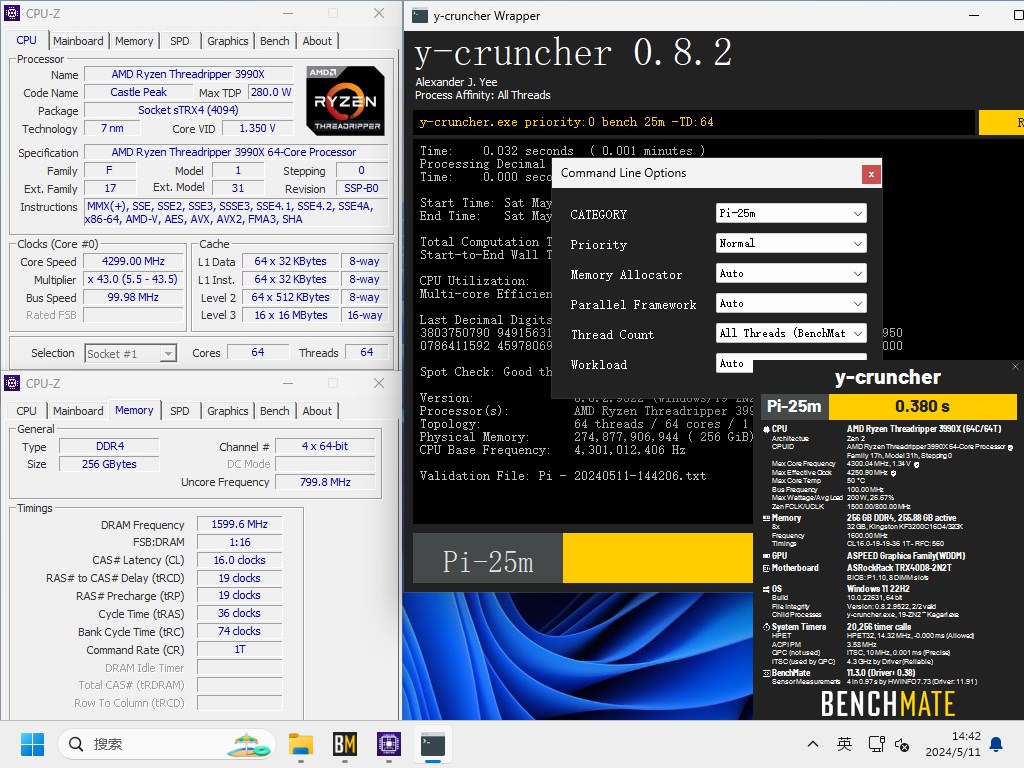1024x768 pixels.
Task: Open the volume tray icon
Action: [902, 744]
